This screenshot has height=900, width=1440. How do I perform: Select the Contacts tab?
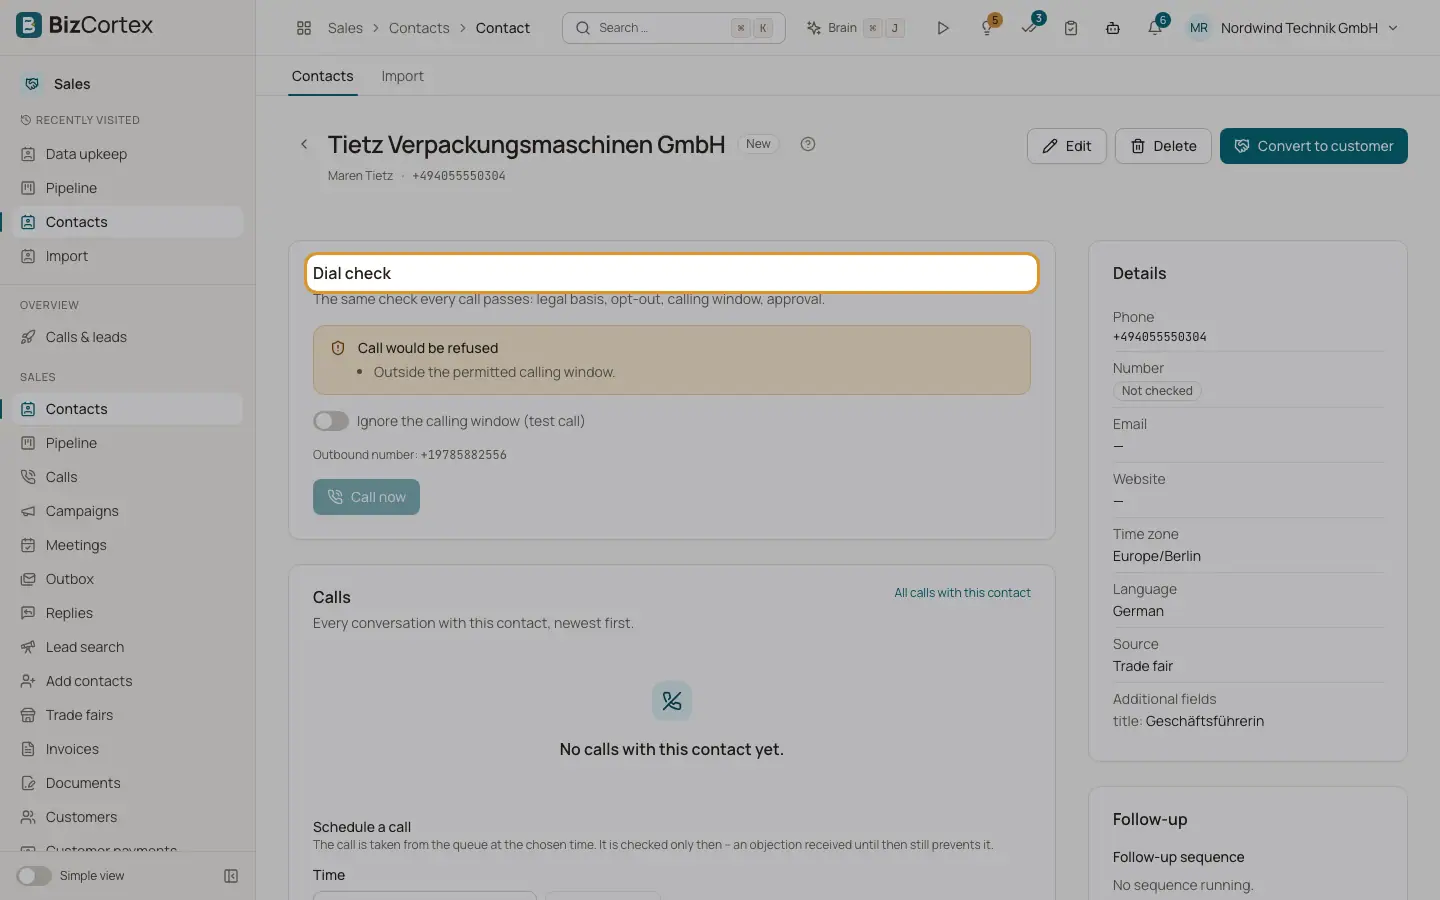point(322,76)
